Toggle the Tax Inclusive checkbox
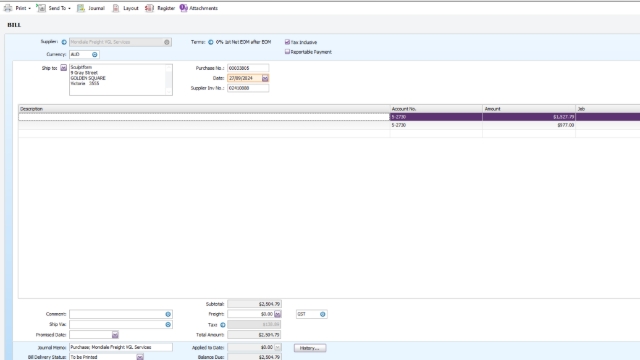The width and height of the screenshot is (640, 360). [287, 42]
